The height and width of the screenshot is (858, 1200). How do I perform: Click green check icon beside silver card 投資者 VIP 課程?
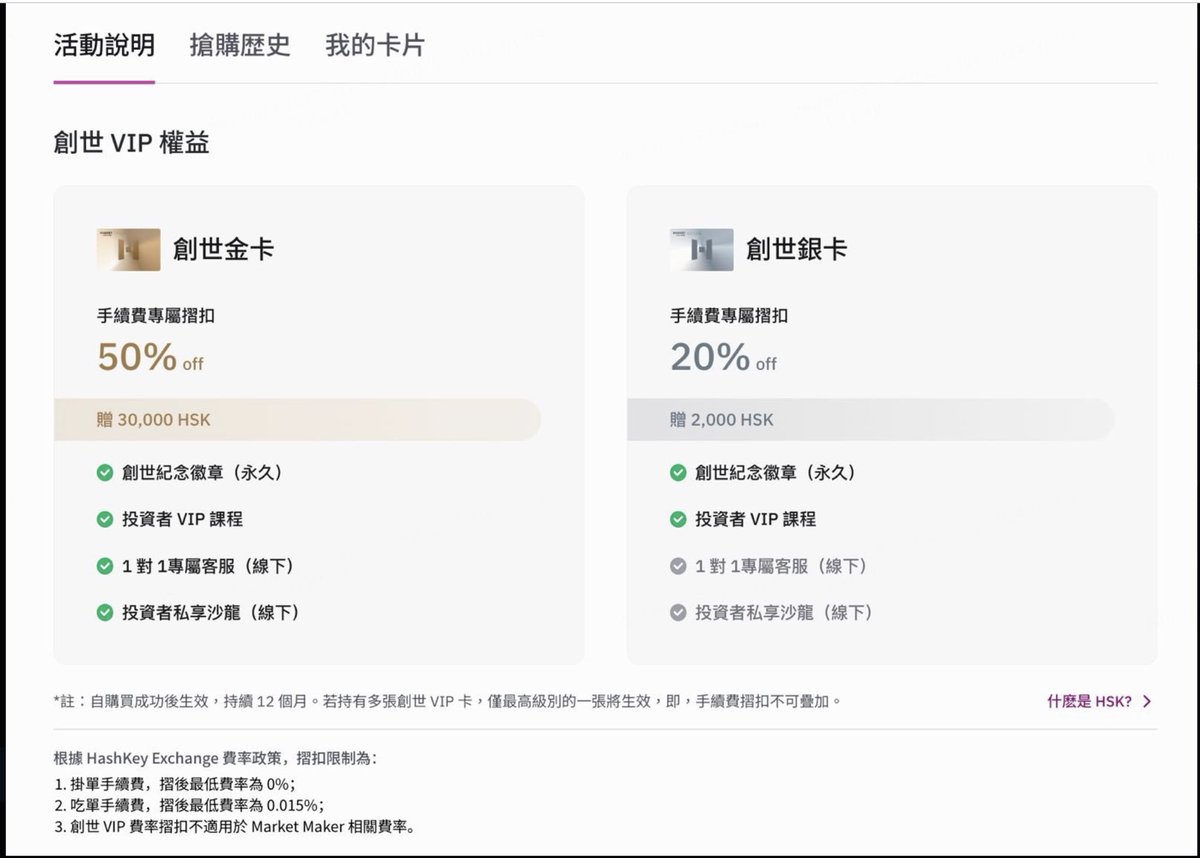(x=678, y=520)
